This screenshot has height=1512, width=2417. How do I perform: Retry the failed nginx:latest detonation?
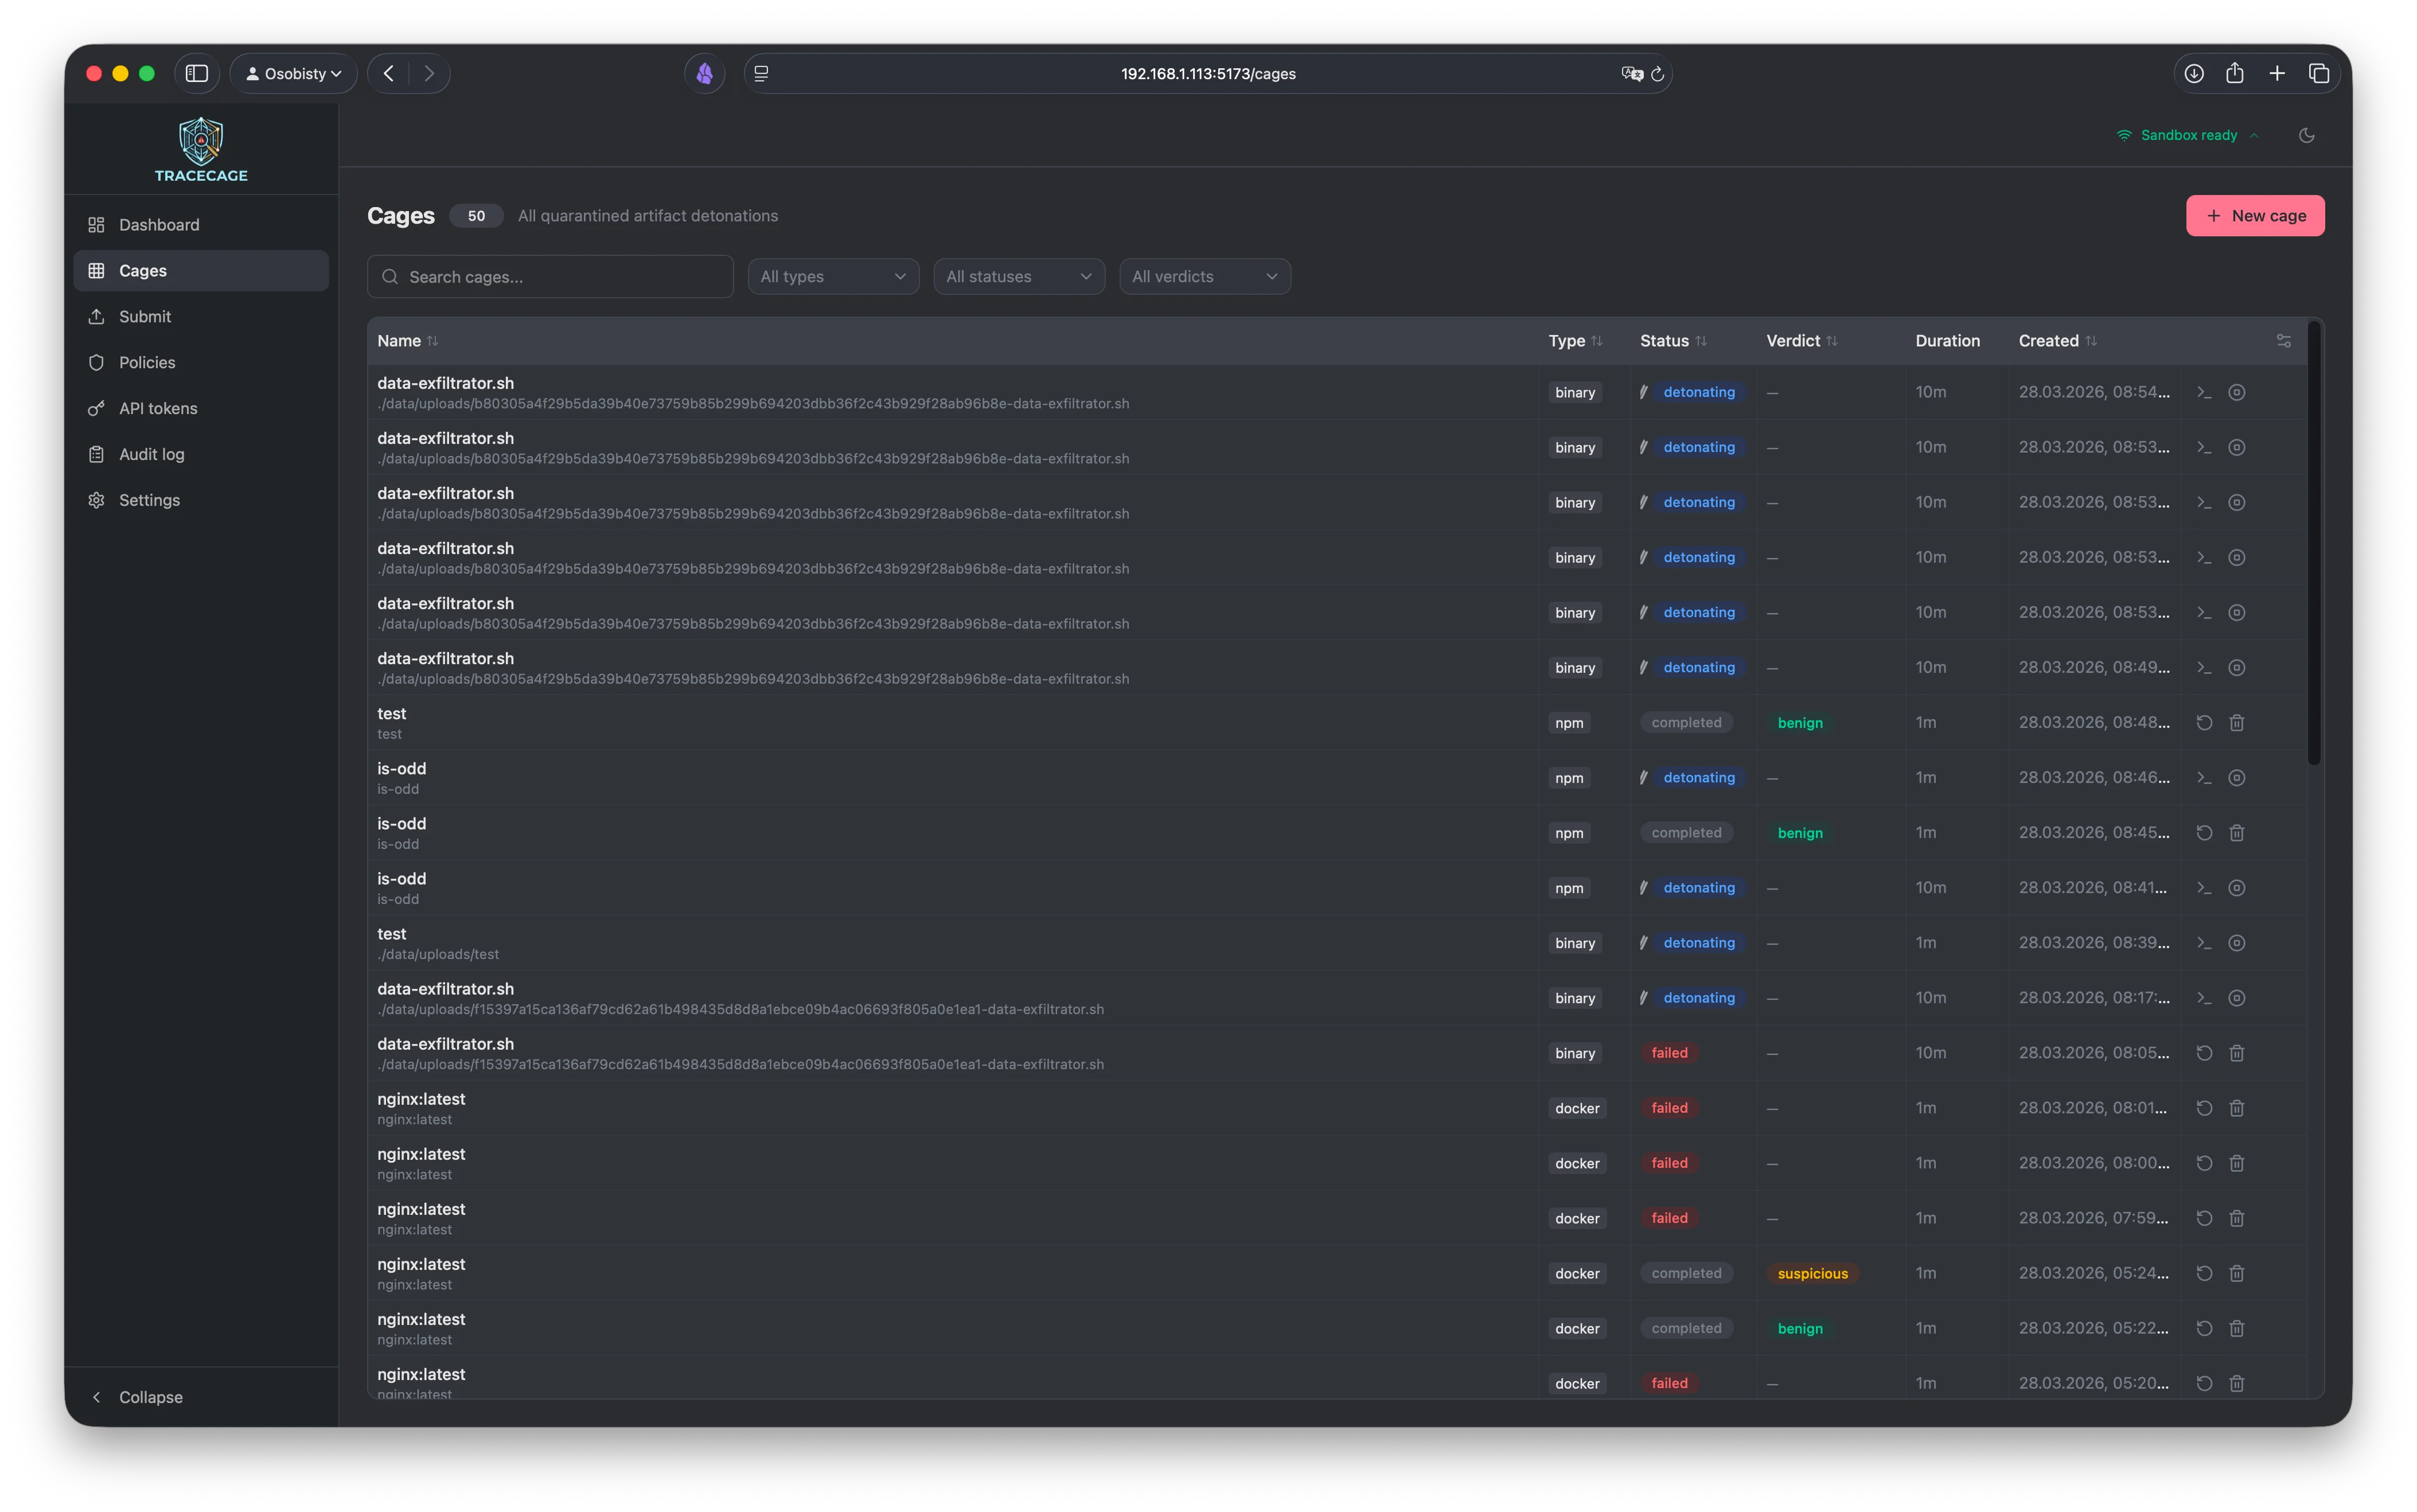2205,1108
